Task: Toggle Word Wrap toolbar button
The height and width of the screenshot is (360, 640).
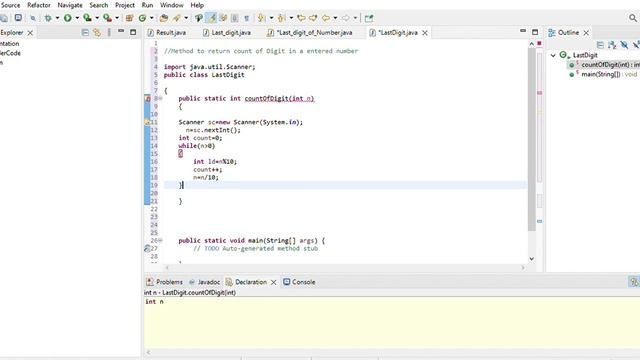Action: pyautogui.click(x=223, y=18)
